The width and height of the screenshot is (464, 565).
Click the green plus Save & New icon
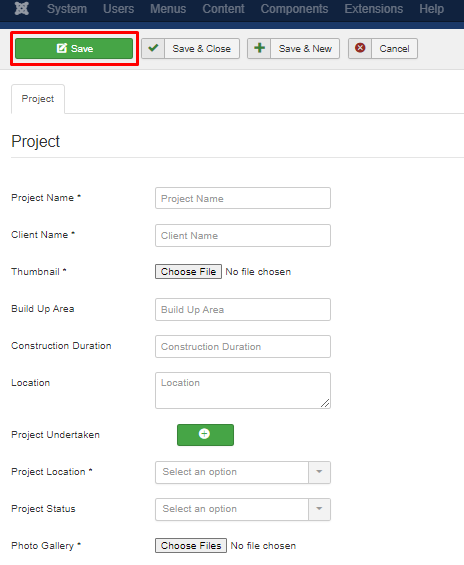click(259, 48)
